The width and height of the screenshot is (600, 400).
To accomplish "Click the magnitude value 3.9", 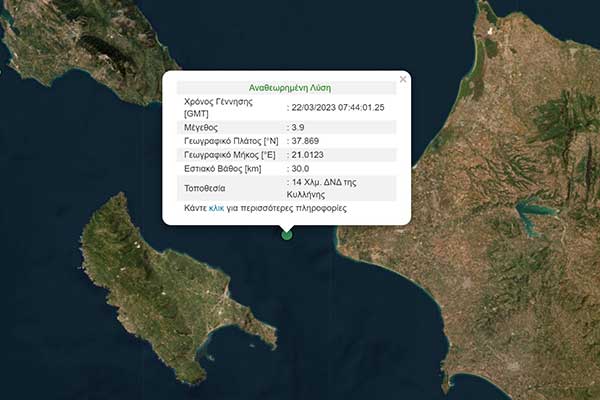I will click(296, 127).
